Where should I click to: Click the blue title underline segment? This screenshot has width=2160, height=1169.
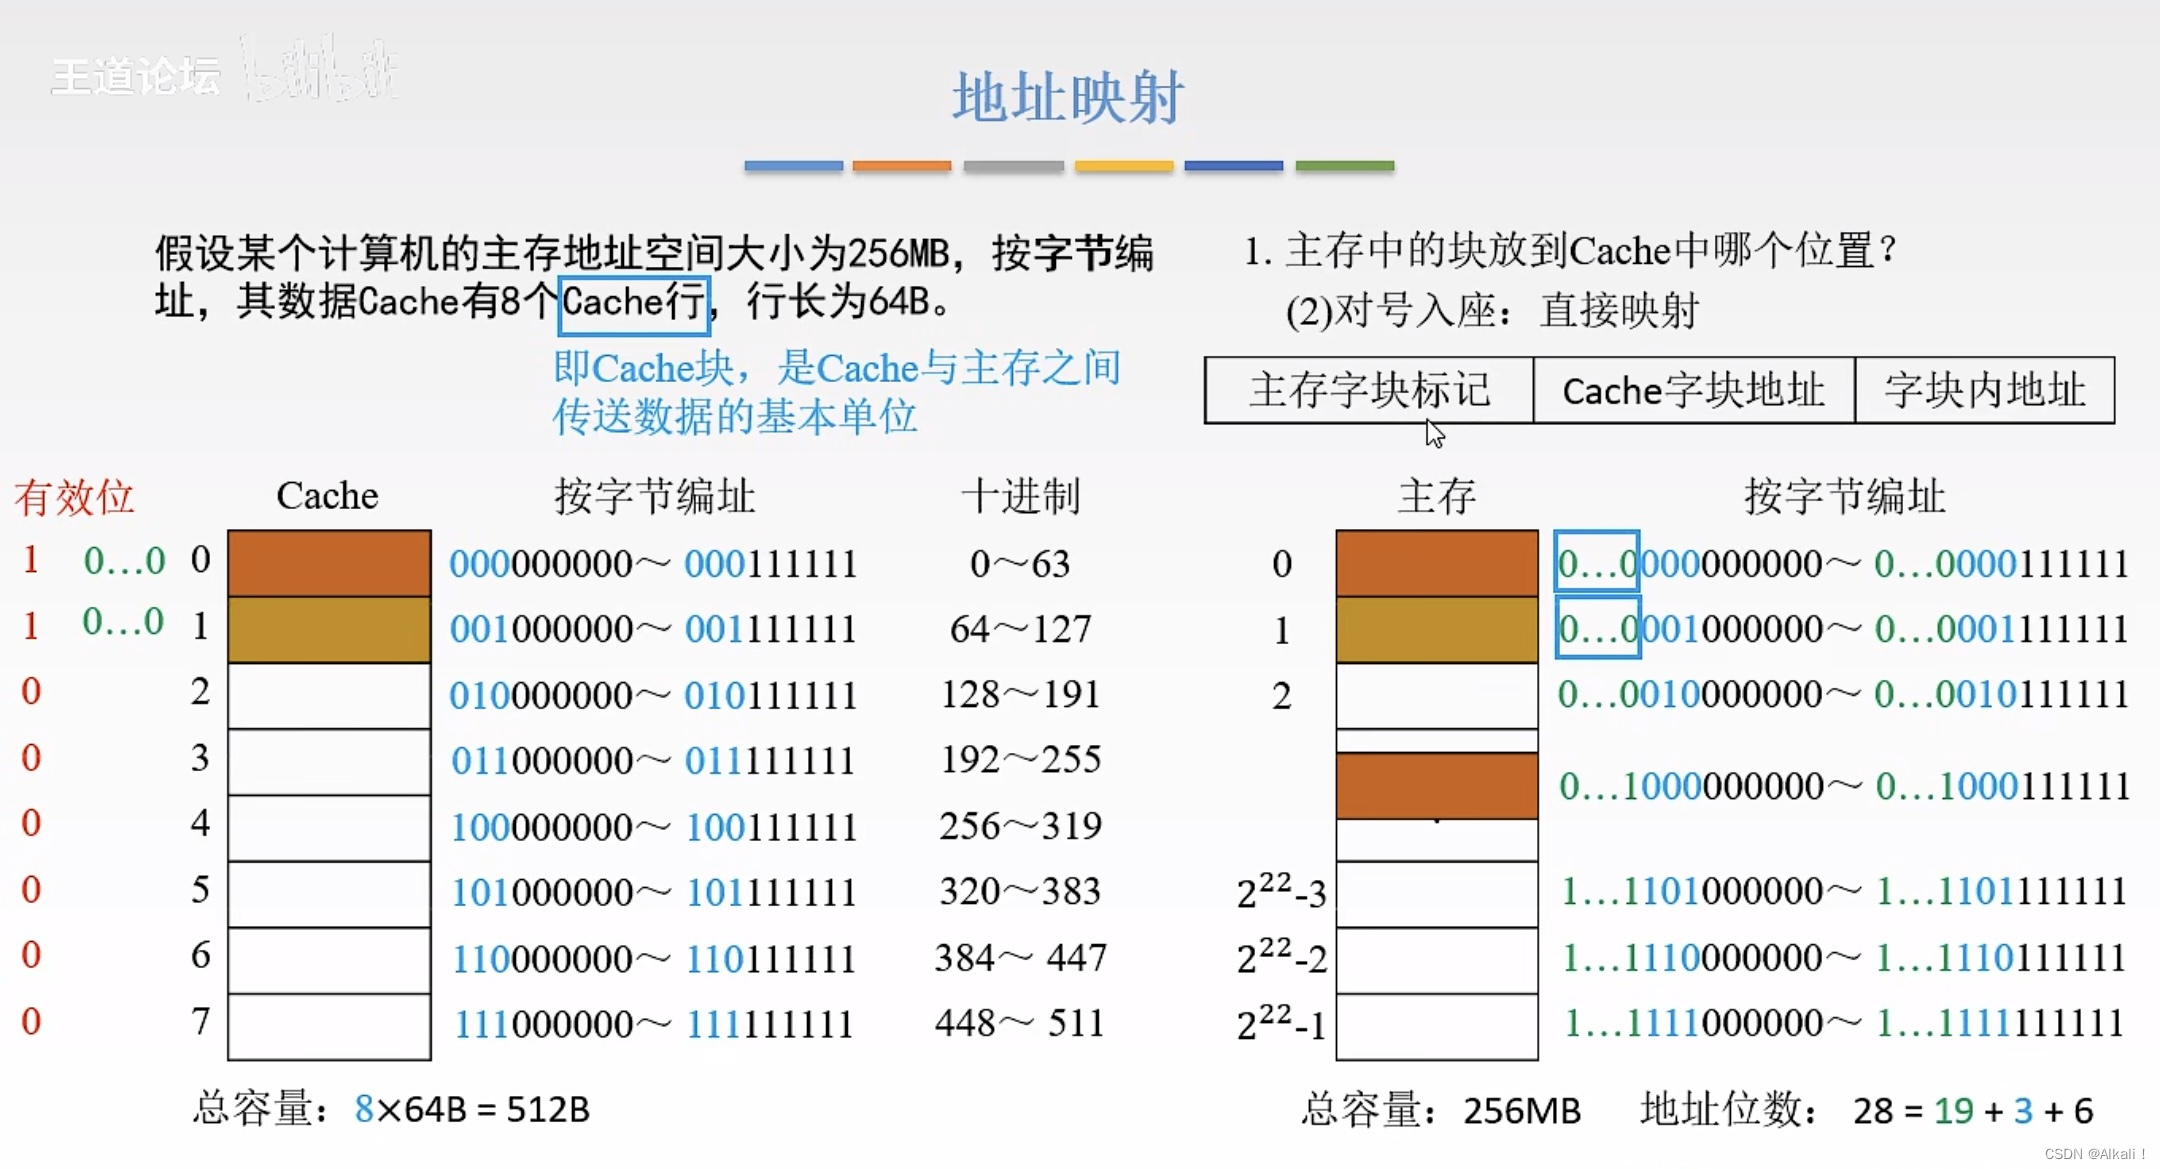793,166
